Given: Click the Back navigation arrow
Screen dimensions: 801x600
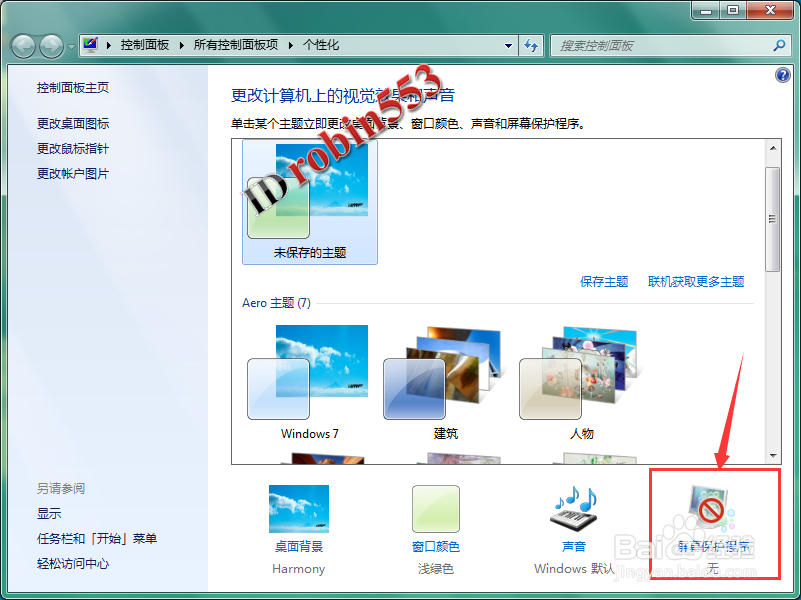Looking at the screenshot, I should pyautogui.click(x=23, y=46).
